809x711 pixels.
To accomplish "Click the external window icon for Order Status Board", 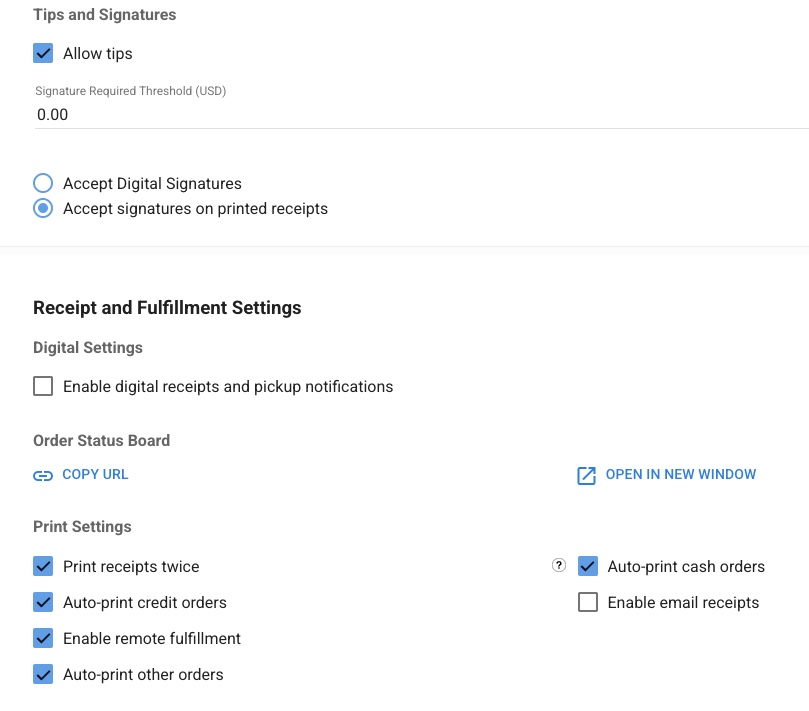I will coord(586,475).
